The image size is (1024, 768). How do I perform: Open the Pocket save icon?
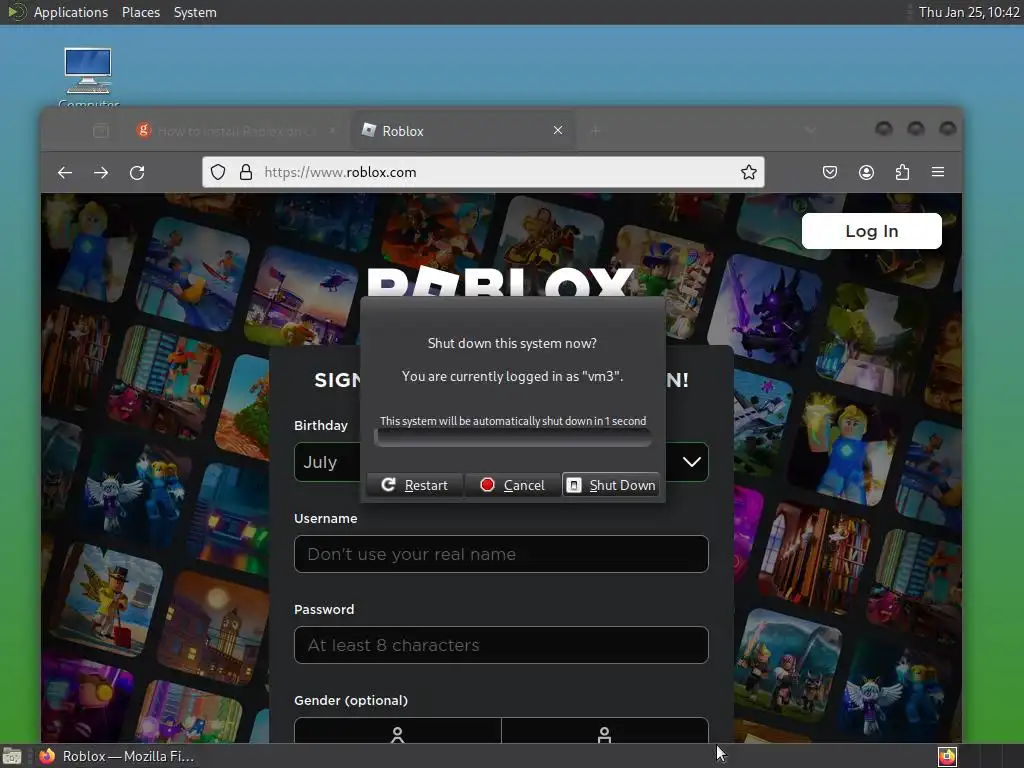pos(829,172)
